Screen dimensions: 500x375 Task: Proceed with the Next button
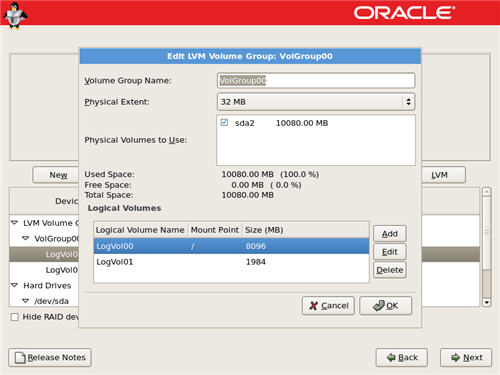click(x=466, y=357)
